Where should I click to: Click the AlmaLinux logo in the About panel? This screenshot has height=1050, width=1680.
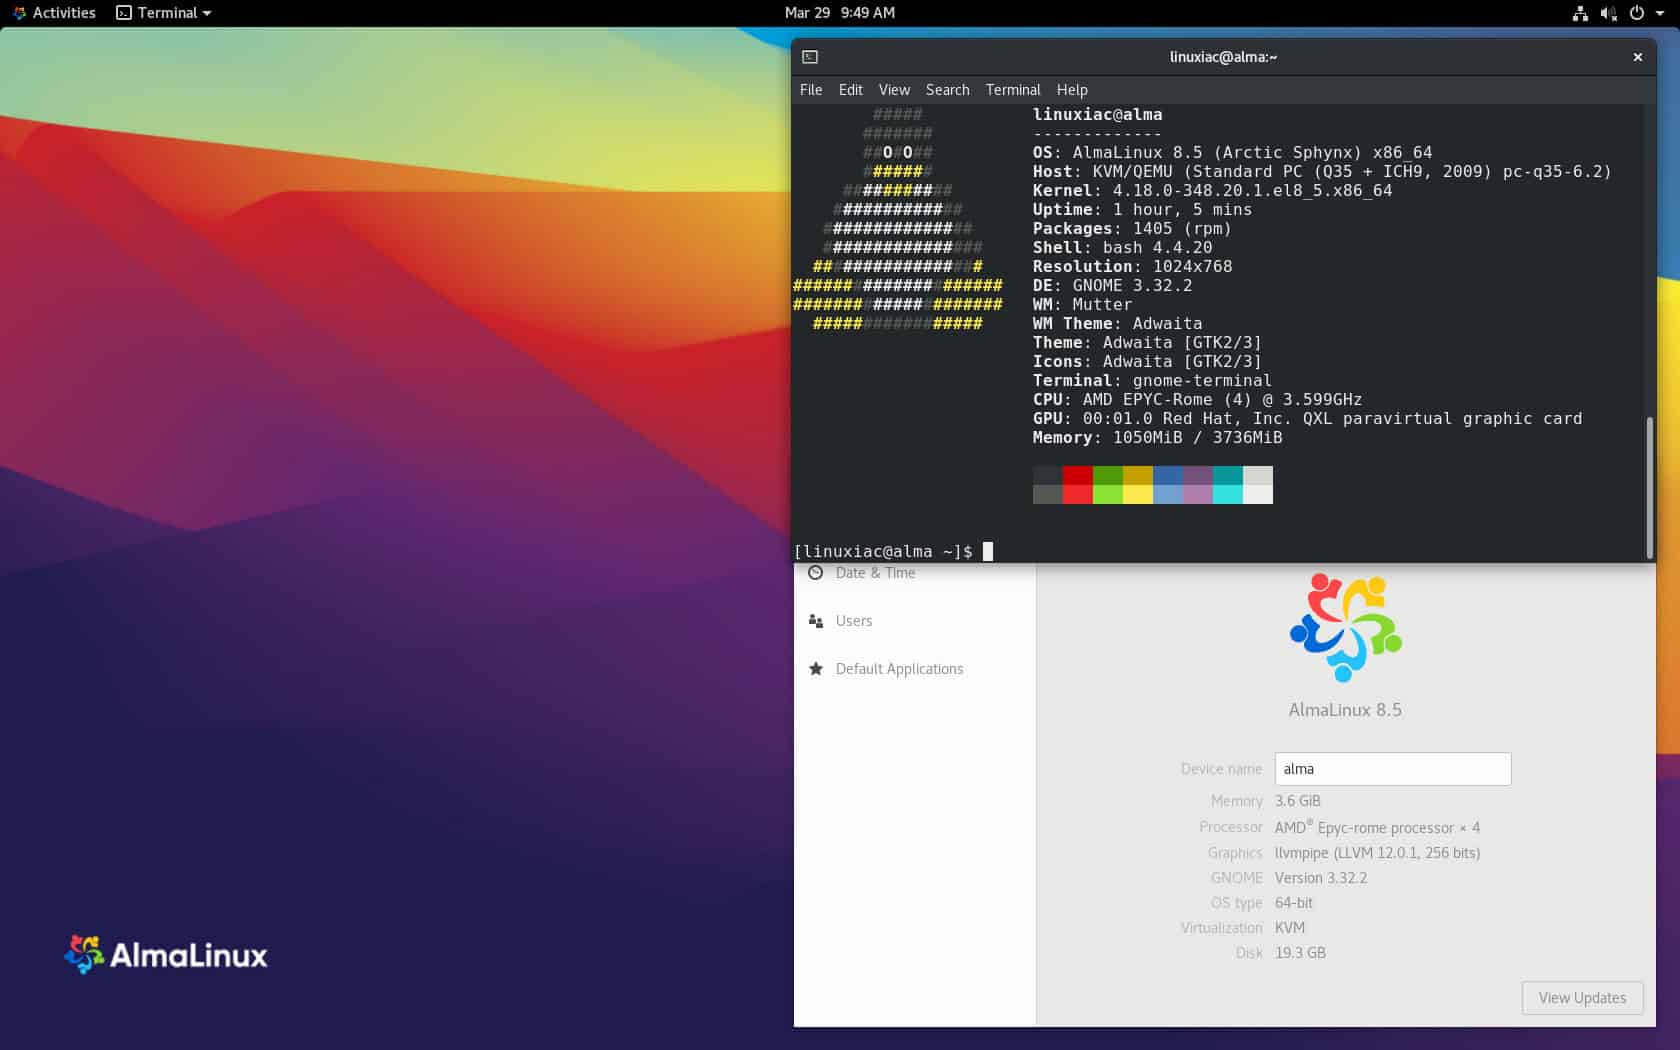pos(1345,628)
